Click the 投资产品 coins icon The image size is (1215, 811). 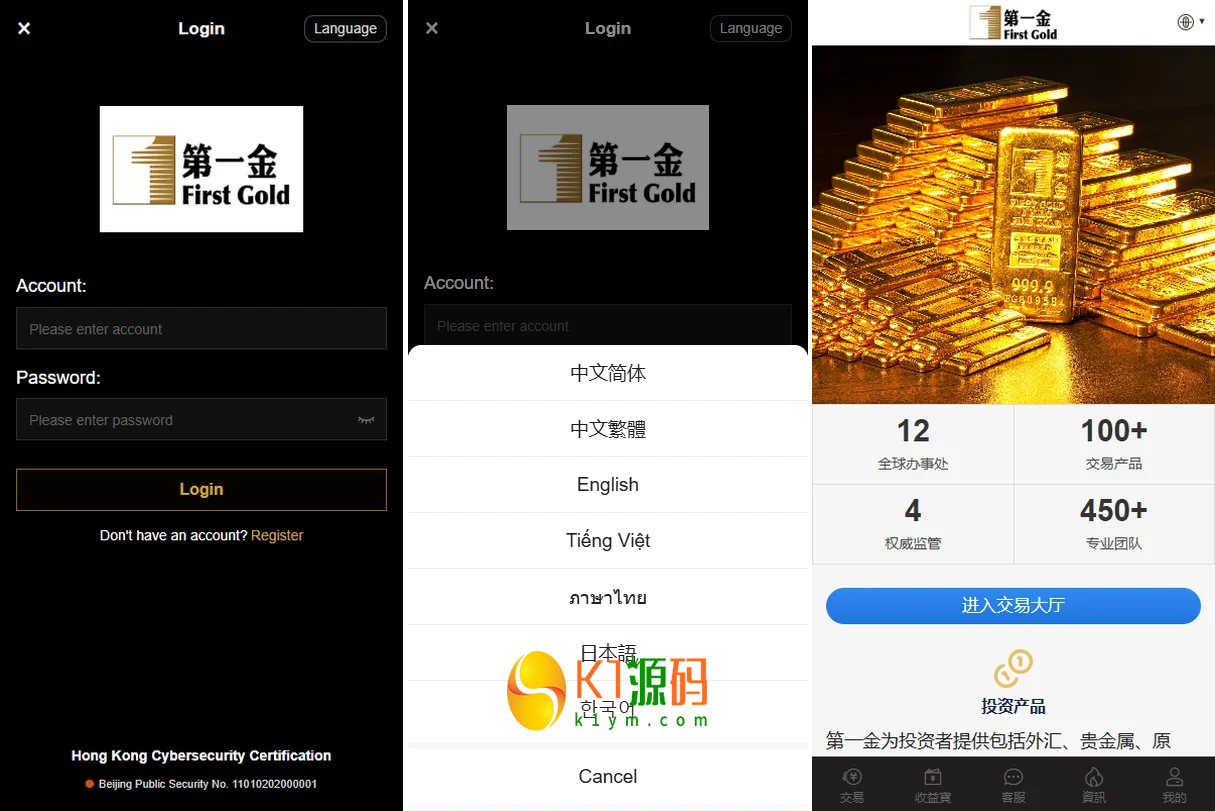tap(1013, 668)
